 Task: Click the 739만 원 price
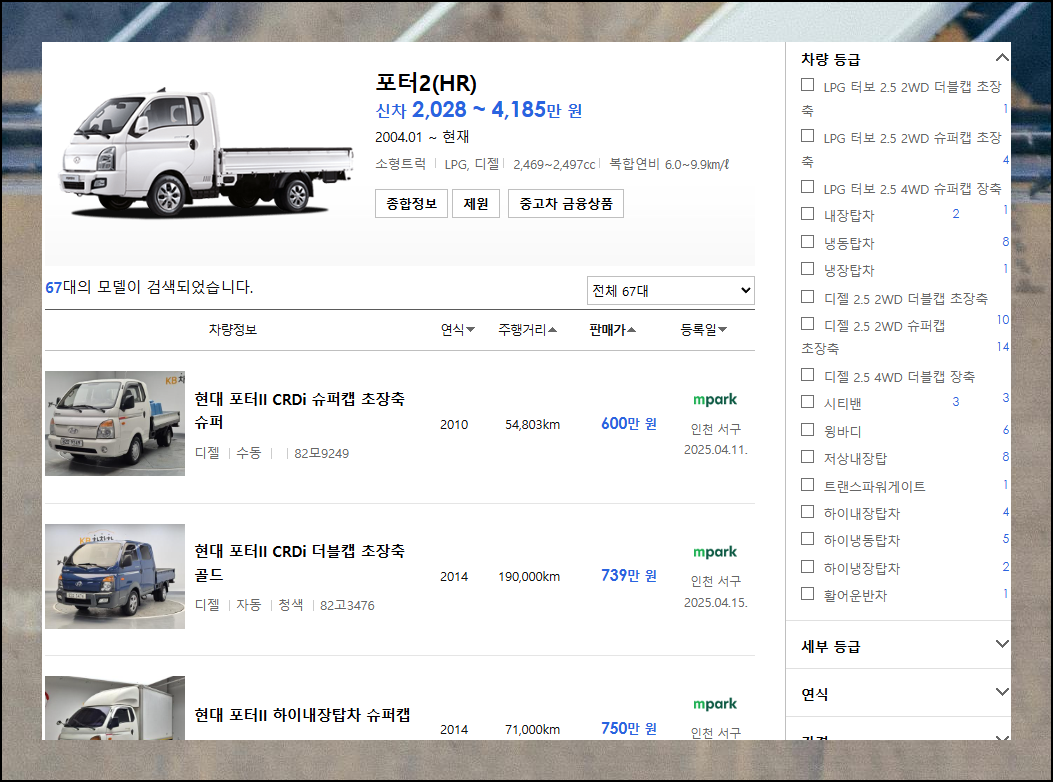coord(629,576)
